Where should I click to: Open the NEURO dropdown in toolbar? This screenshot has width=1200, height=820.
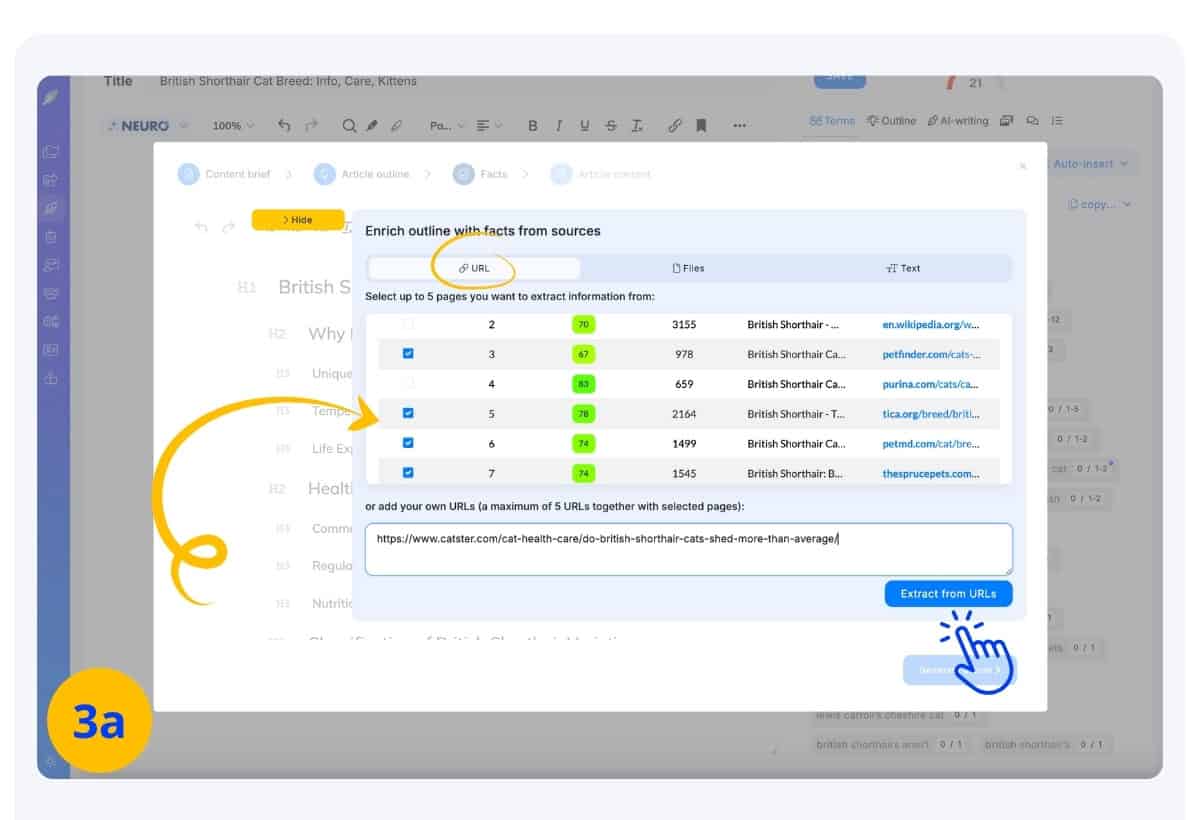tap(148, 126)
